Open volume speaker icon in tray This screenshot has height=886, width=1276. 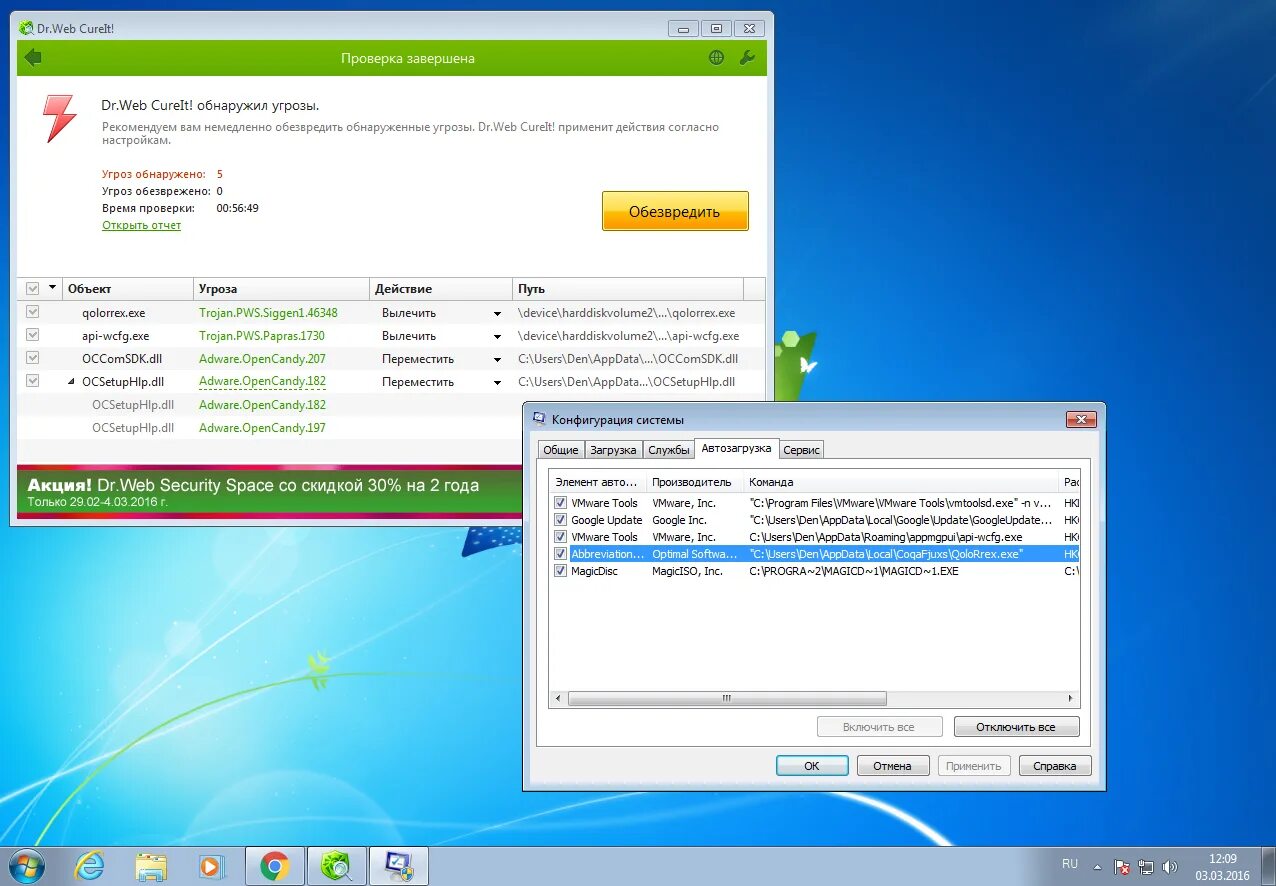pos(1169,867)
